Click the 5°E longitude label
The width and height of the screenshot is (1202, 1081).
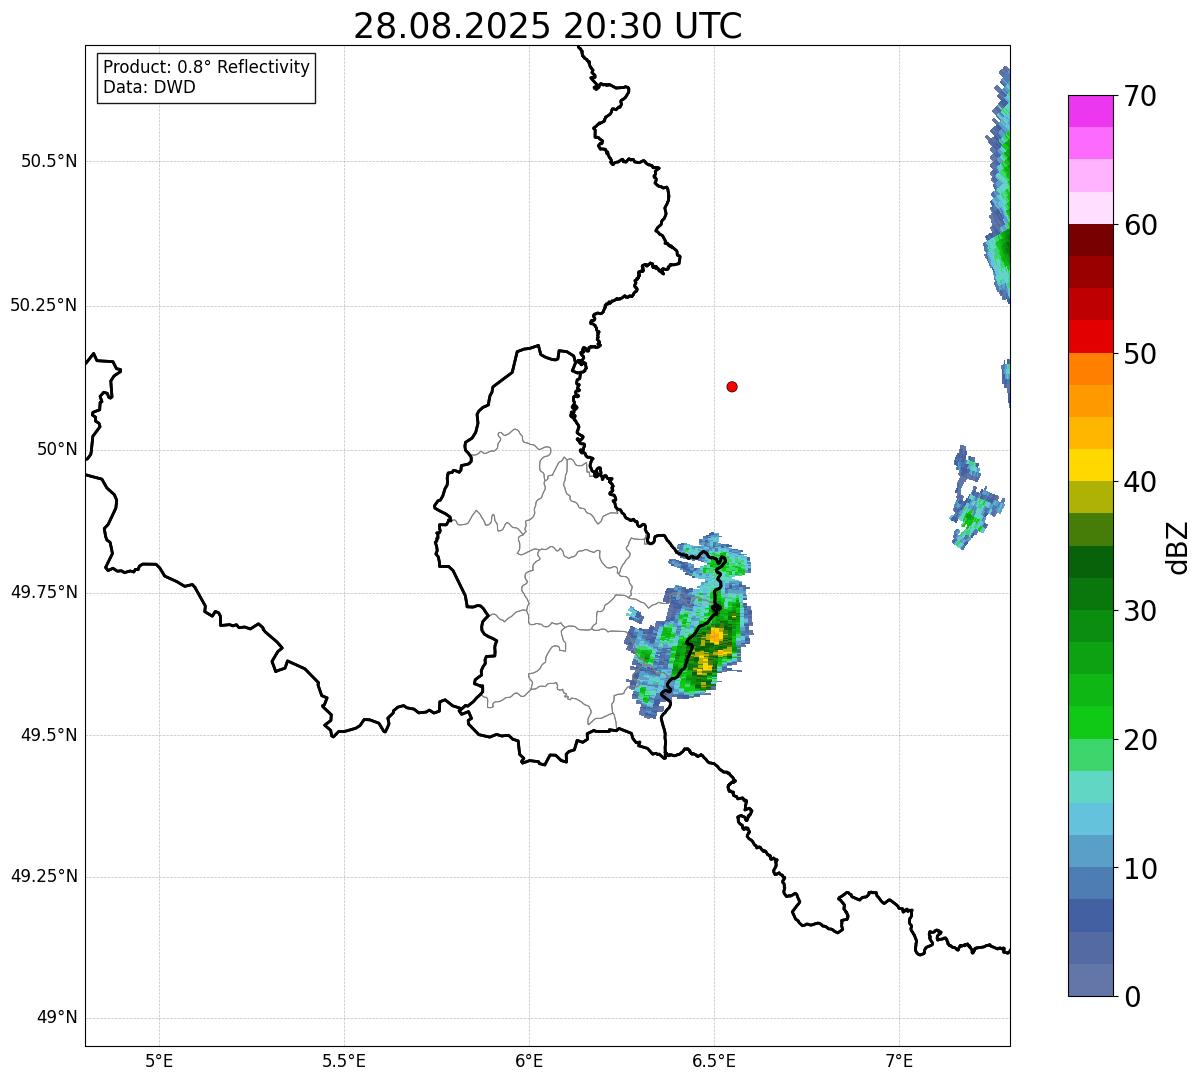click(x=159, y=1060)
